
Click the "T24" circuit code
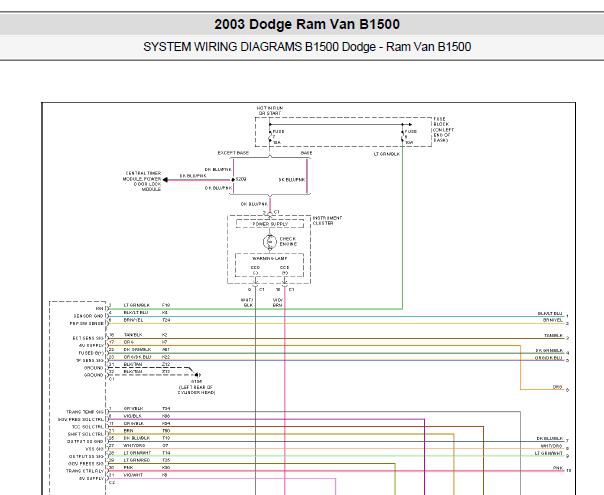point(166,320)
